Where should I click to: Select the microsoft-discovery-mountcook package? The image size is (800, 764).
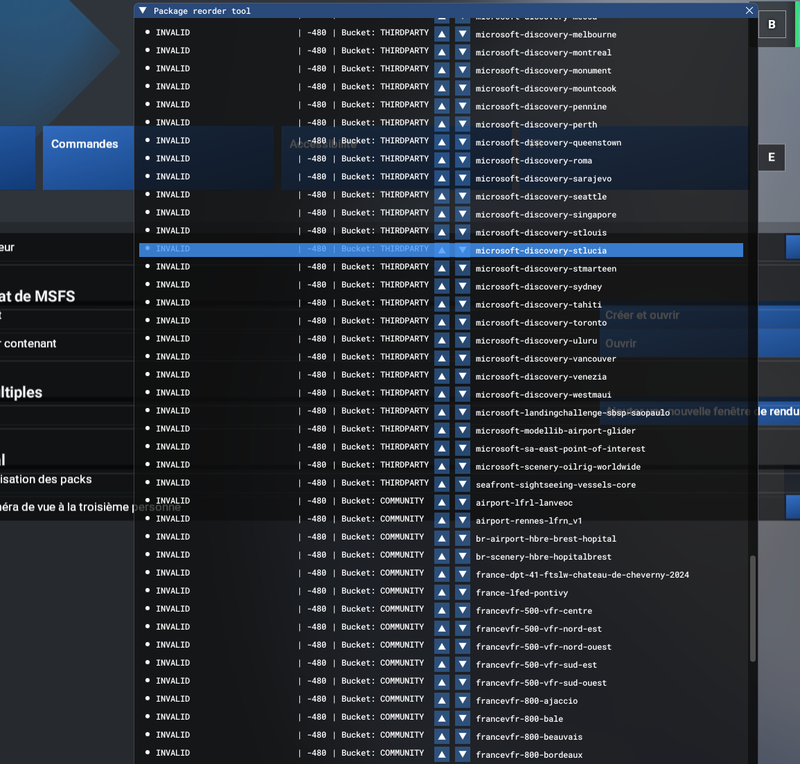pos(546,88)
